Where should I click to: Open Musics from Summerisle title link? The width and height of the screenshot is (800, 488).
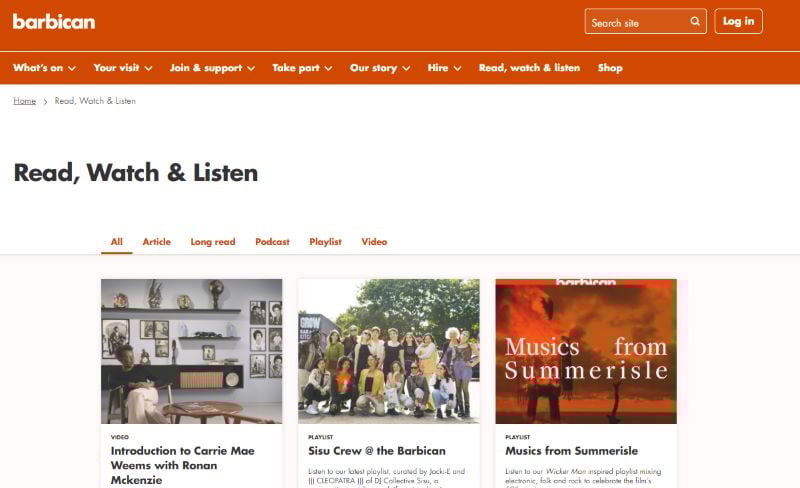point(571,451)
